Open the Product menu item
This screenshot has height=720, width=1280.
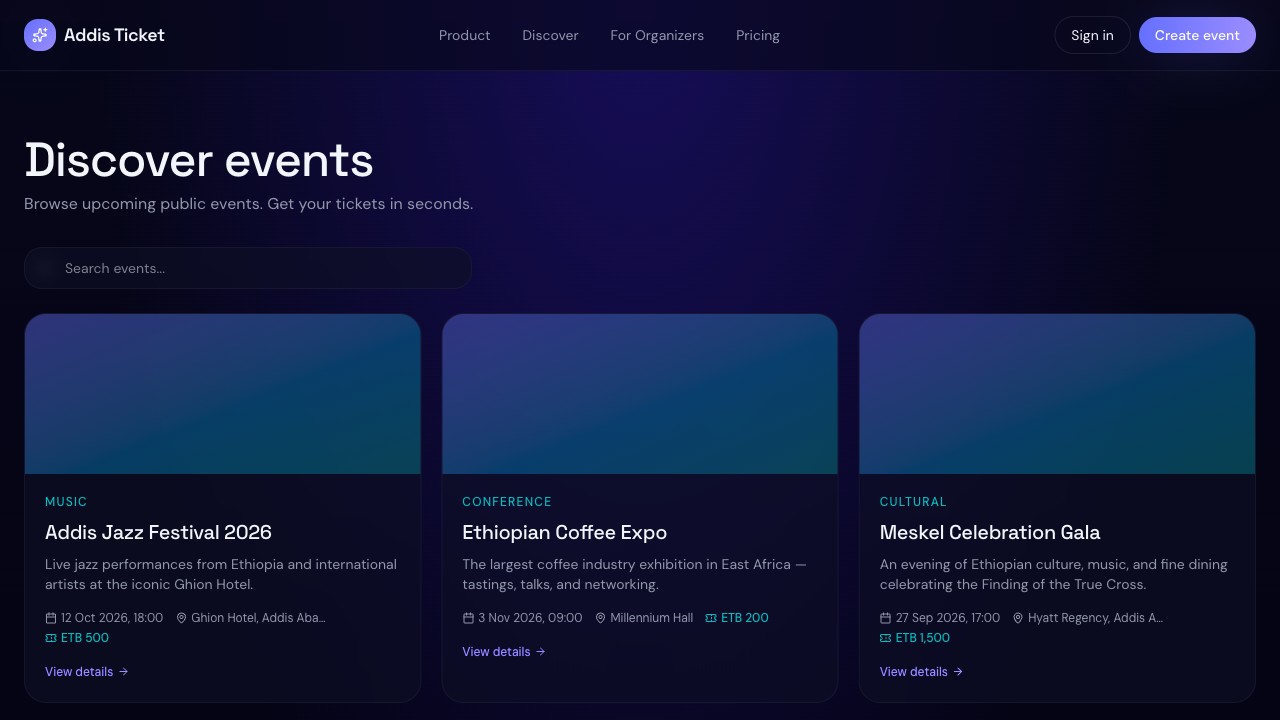tap(465, 35)
